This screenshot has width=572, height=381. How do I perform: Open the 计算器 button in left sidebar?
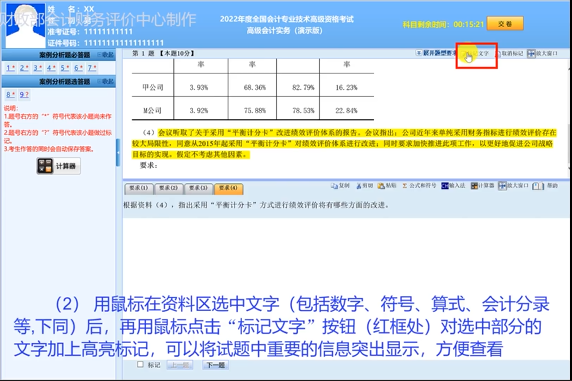point(58,166)
